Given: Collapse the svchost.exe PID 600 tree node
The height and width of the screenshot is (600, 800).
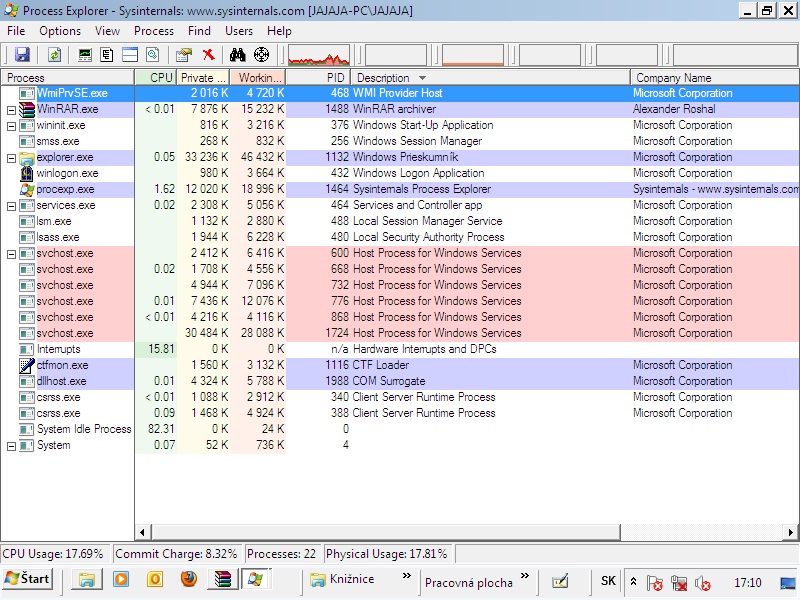Looking at the screenshot, I should (x=11, y=254).
